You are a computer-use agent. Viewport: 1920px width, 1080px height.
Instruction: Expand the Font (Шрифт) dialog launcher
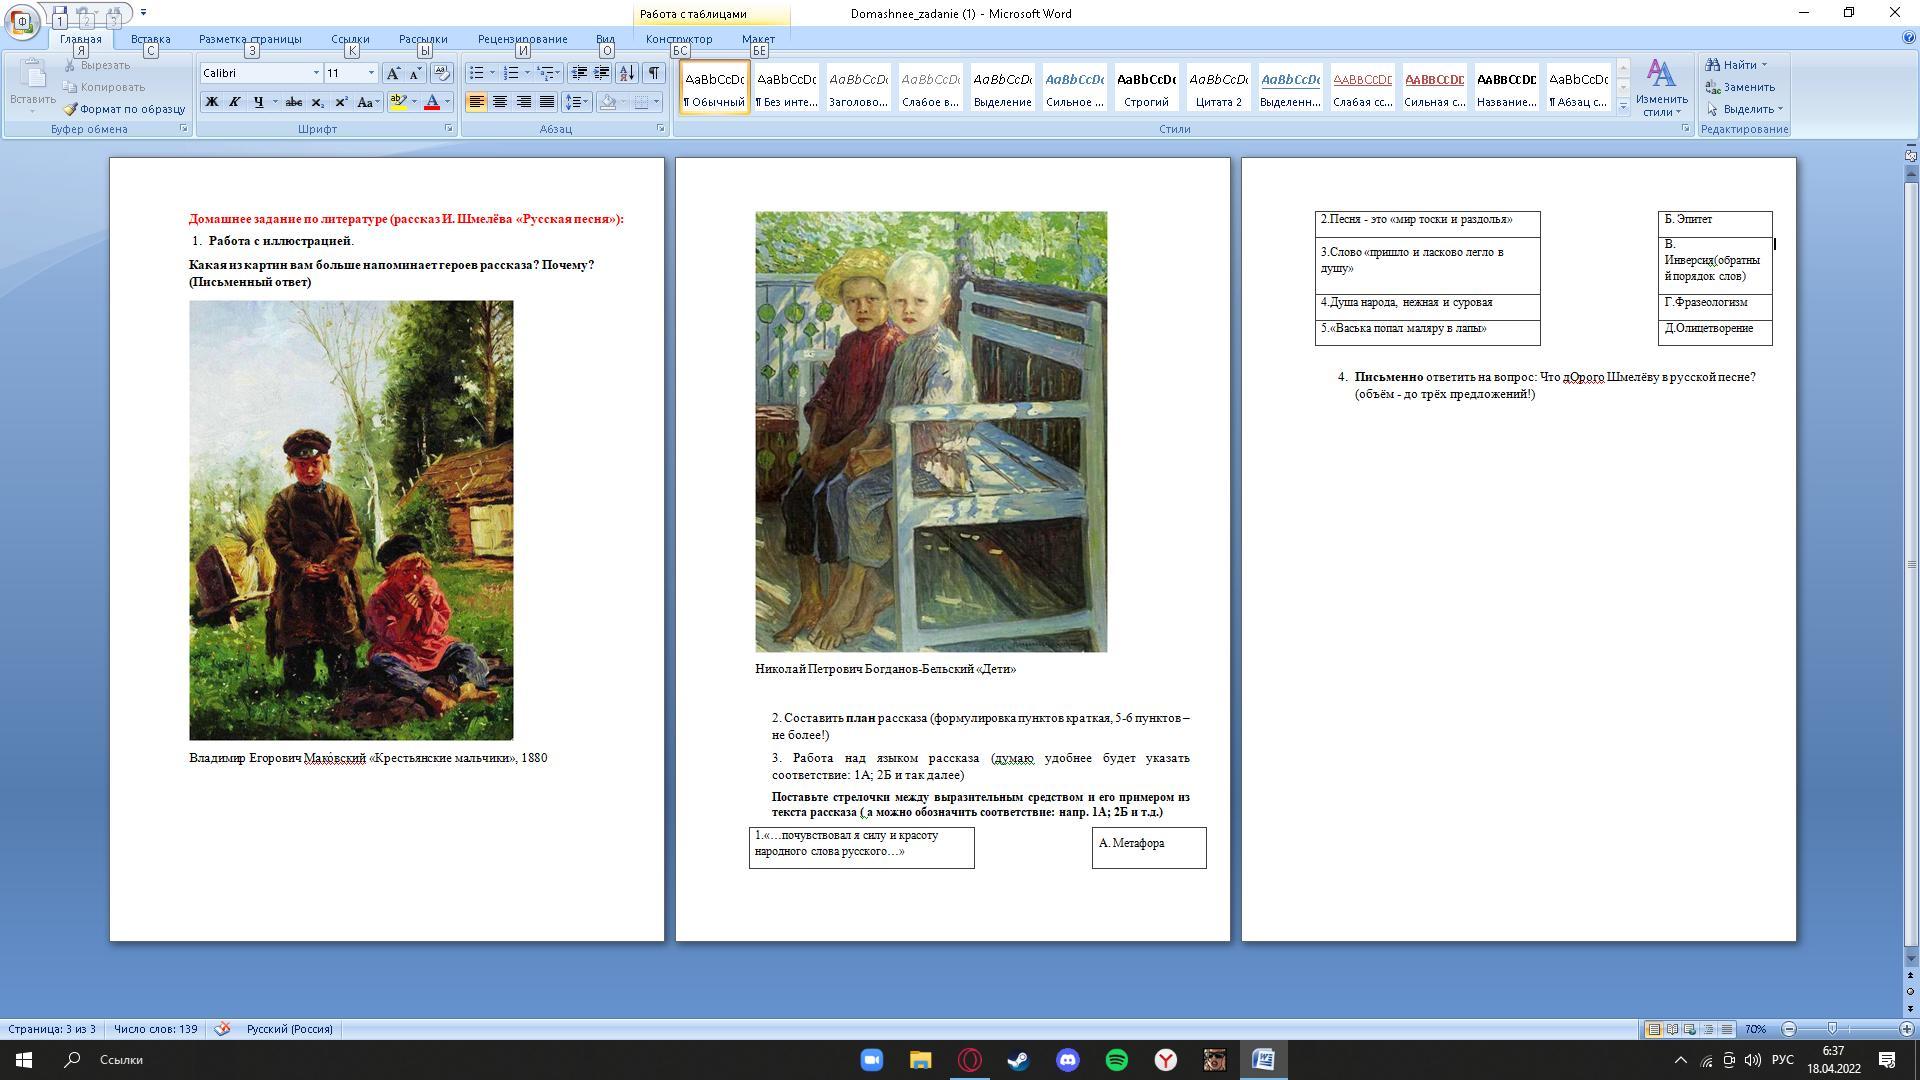(x=449, y=129)
